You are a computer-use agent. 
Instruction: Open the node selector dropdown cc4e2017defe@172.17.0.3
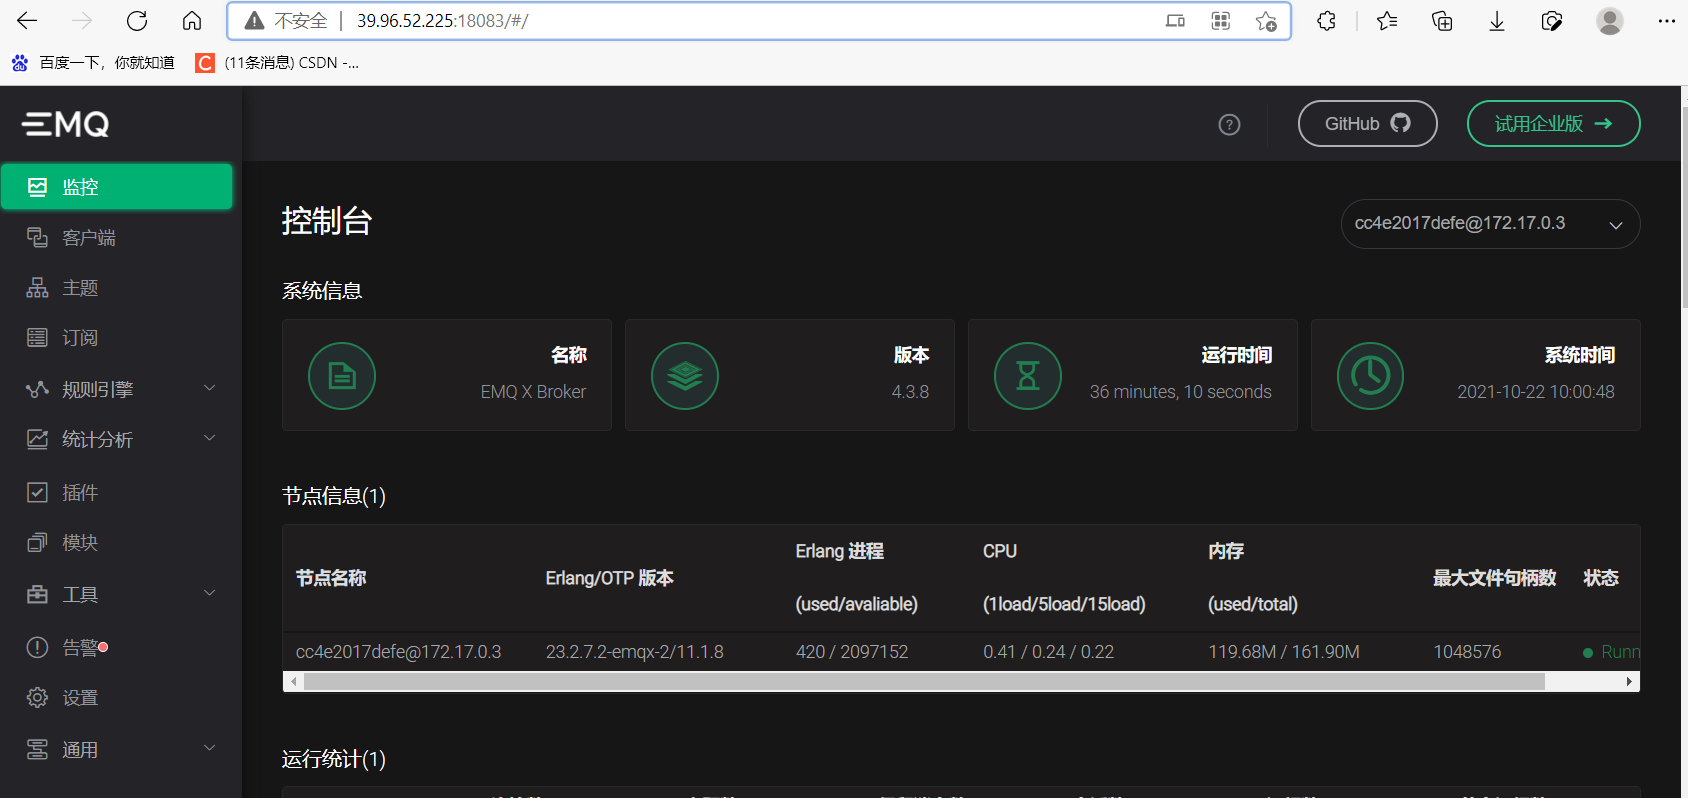coord(1490,224)
